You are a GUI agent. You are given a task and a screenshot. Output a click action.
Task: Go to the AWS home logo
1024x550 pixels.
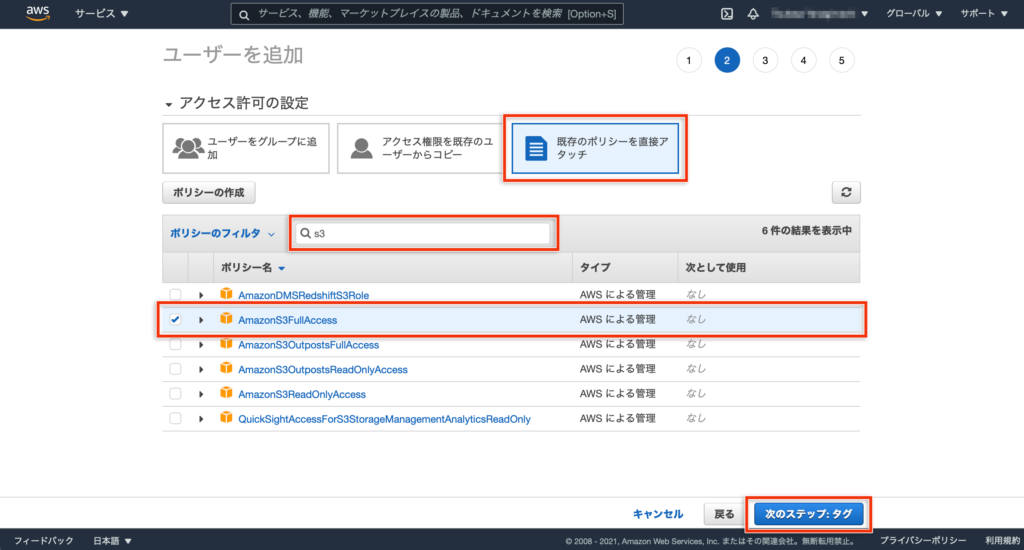37,13
